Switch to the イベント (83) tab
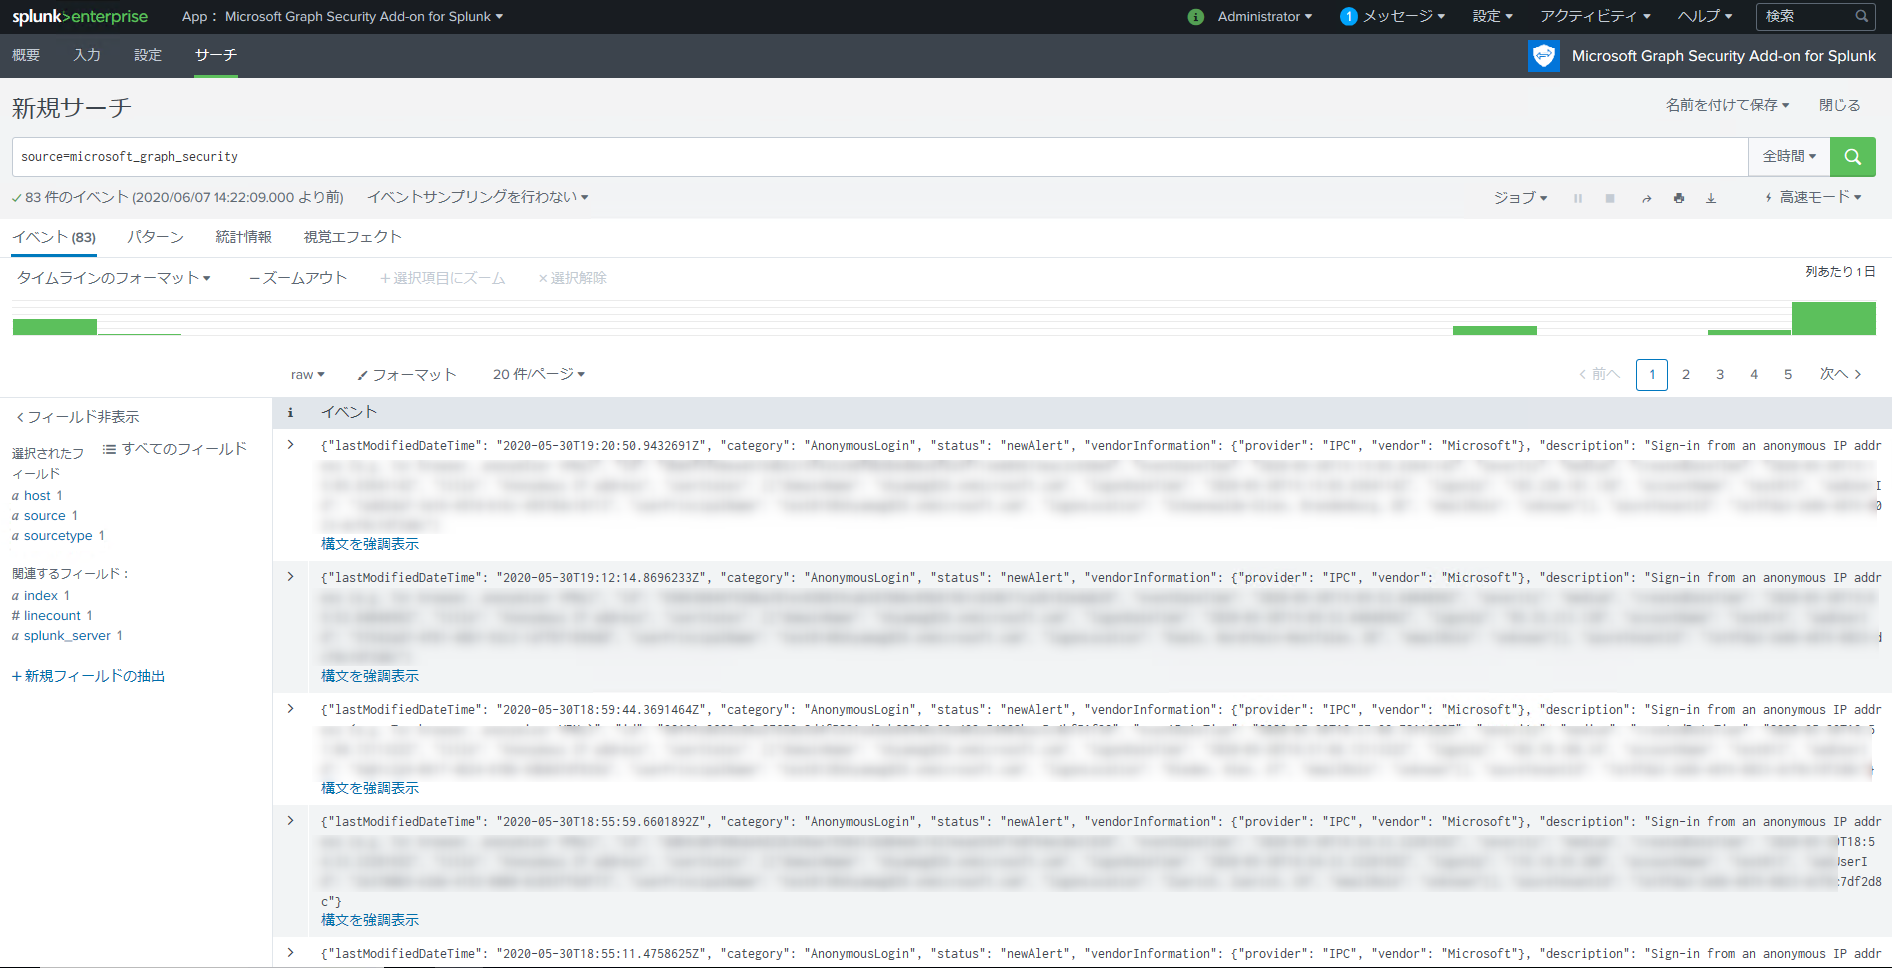 click(x=54, y=237)
